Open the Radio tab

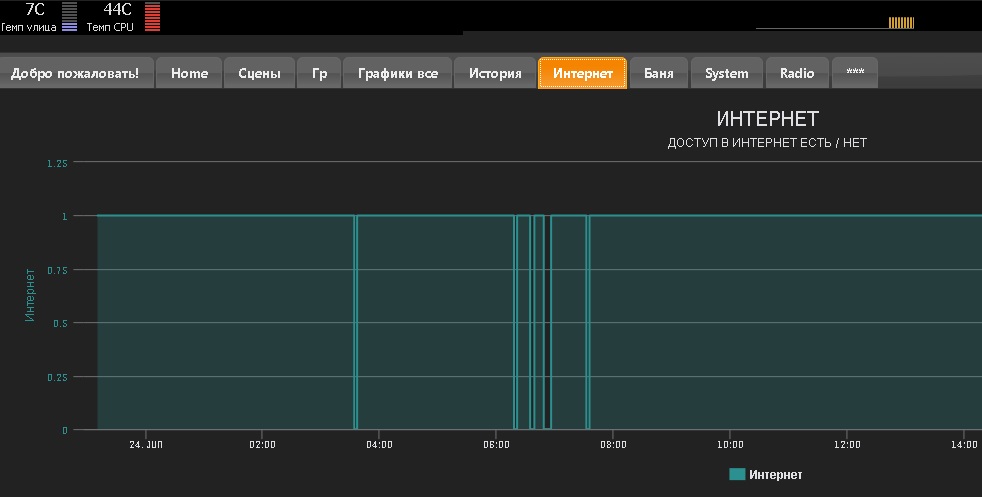click(x=797, y=73)
